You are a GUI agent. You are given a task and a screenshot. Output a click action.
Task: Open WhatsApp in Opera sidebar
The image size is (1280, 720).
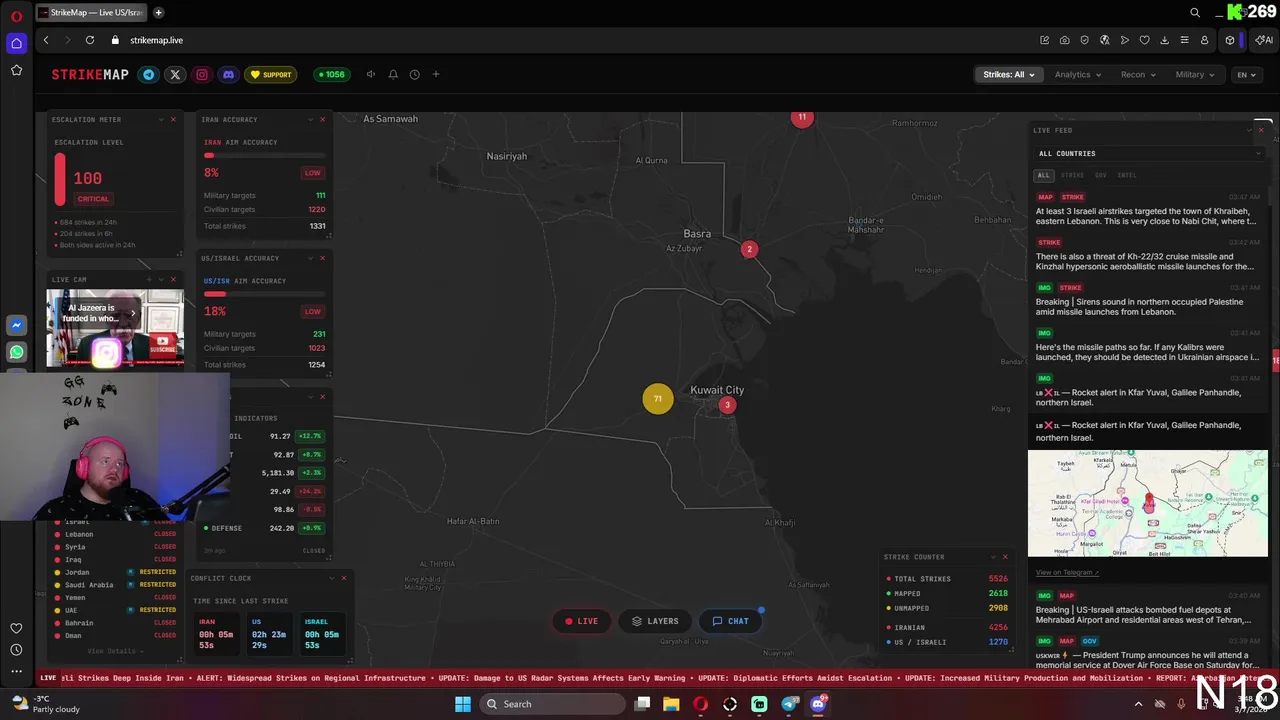coord(16,352)
